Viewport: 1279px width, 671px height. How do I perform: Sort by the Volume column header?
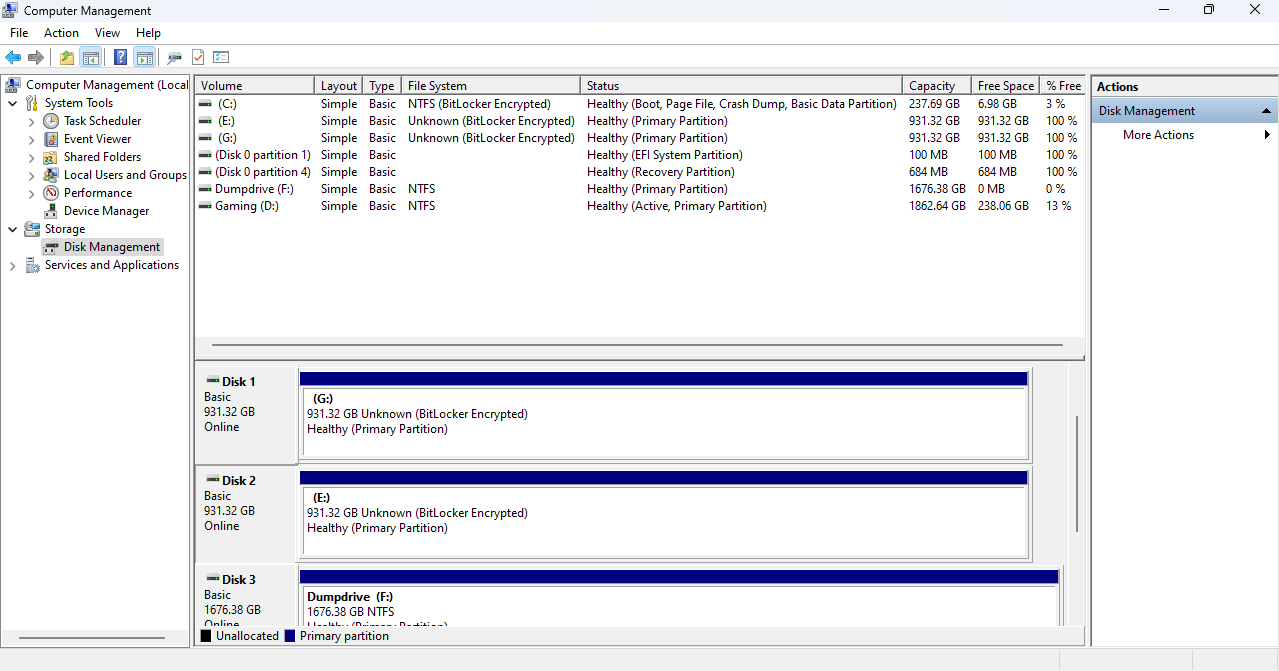pos(255,86)
